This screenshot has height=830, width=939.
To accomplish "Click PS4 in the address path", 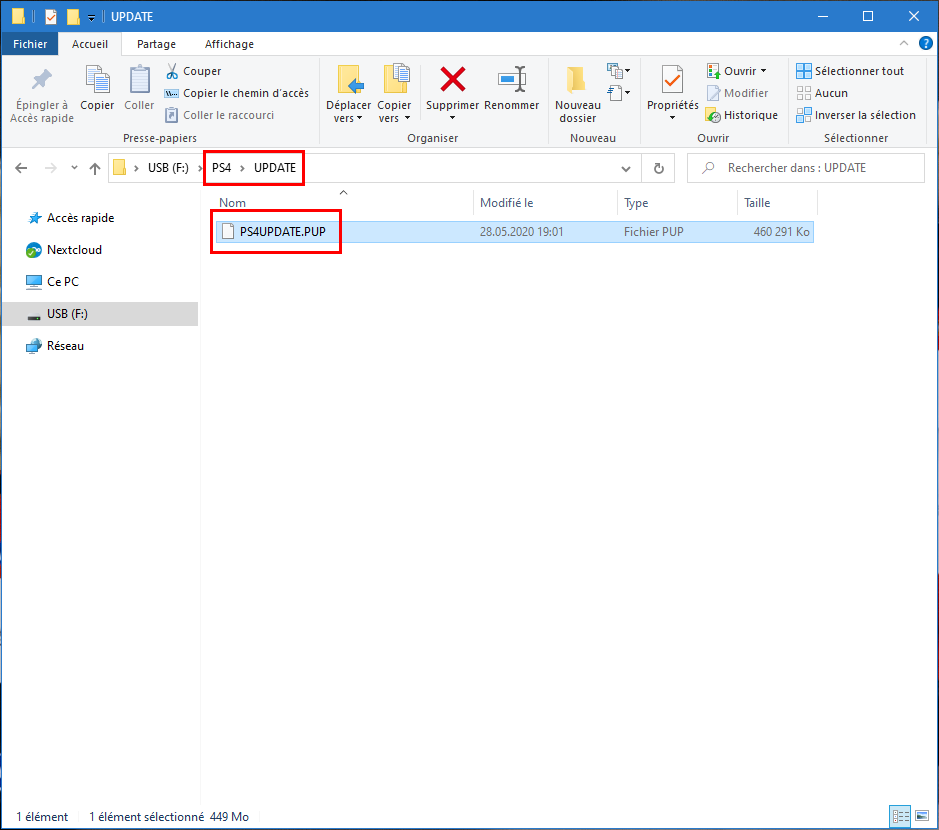I will pyautogui.click(x=222, y=168).
